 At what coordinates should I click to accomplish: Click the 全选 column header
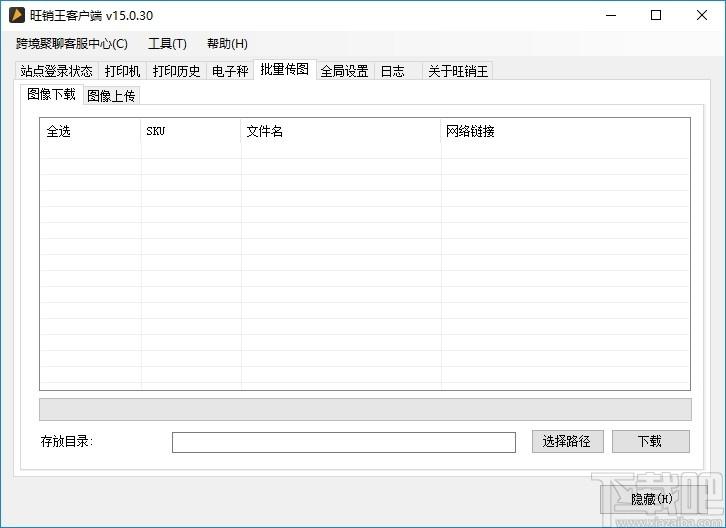pyautogui.click(x=90, y=131)
